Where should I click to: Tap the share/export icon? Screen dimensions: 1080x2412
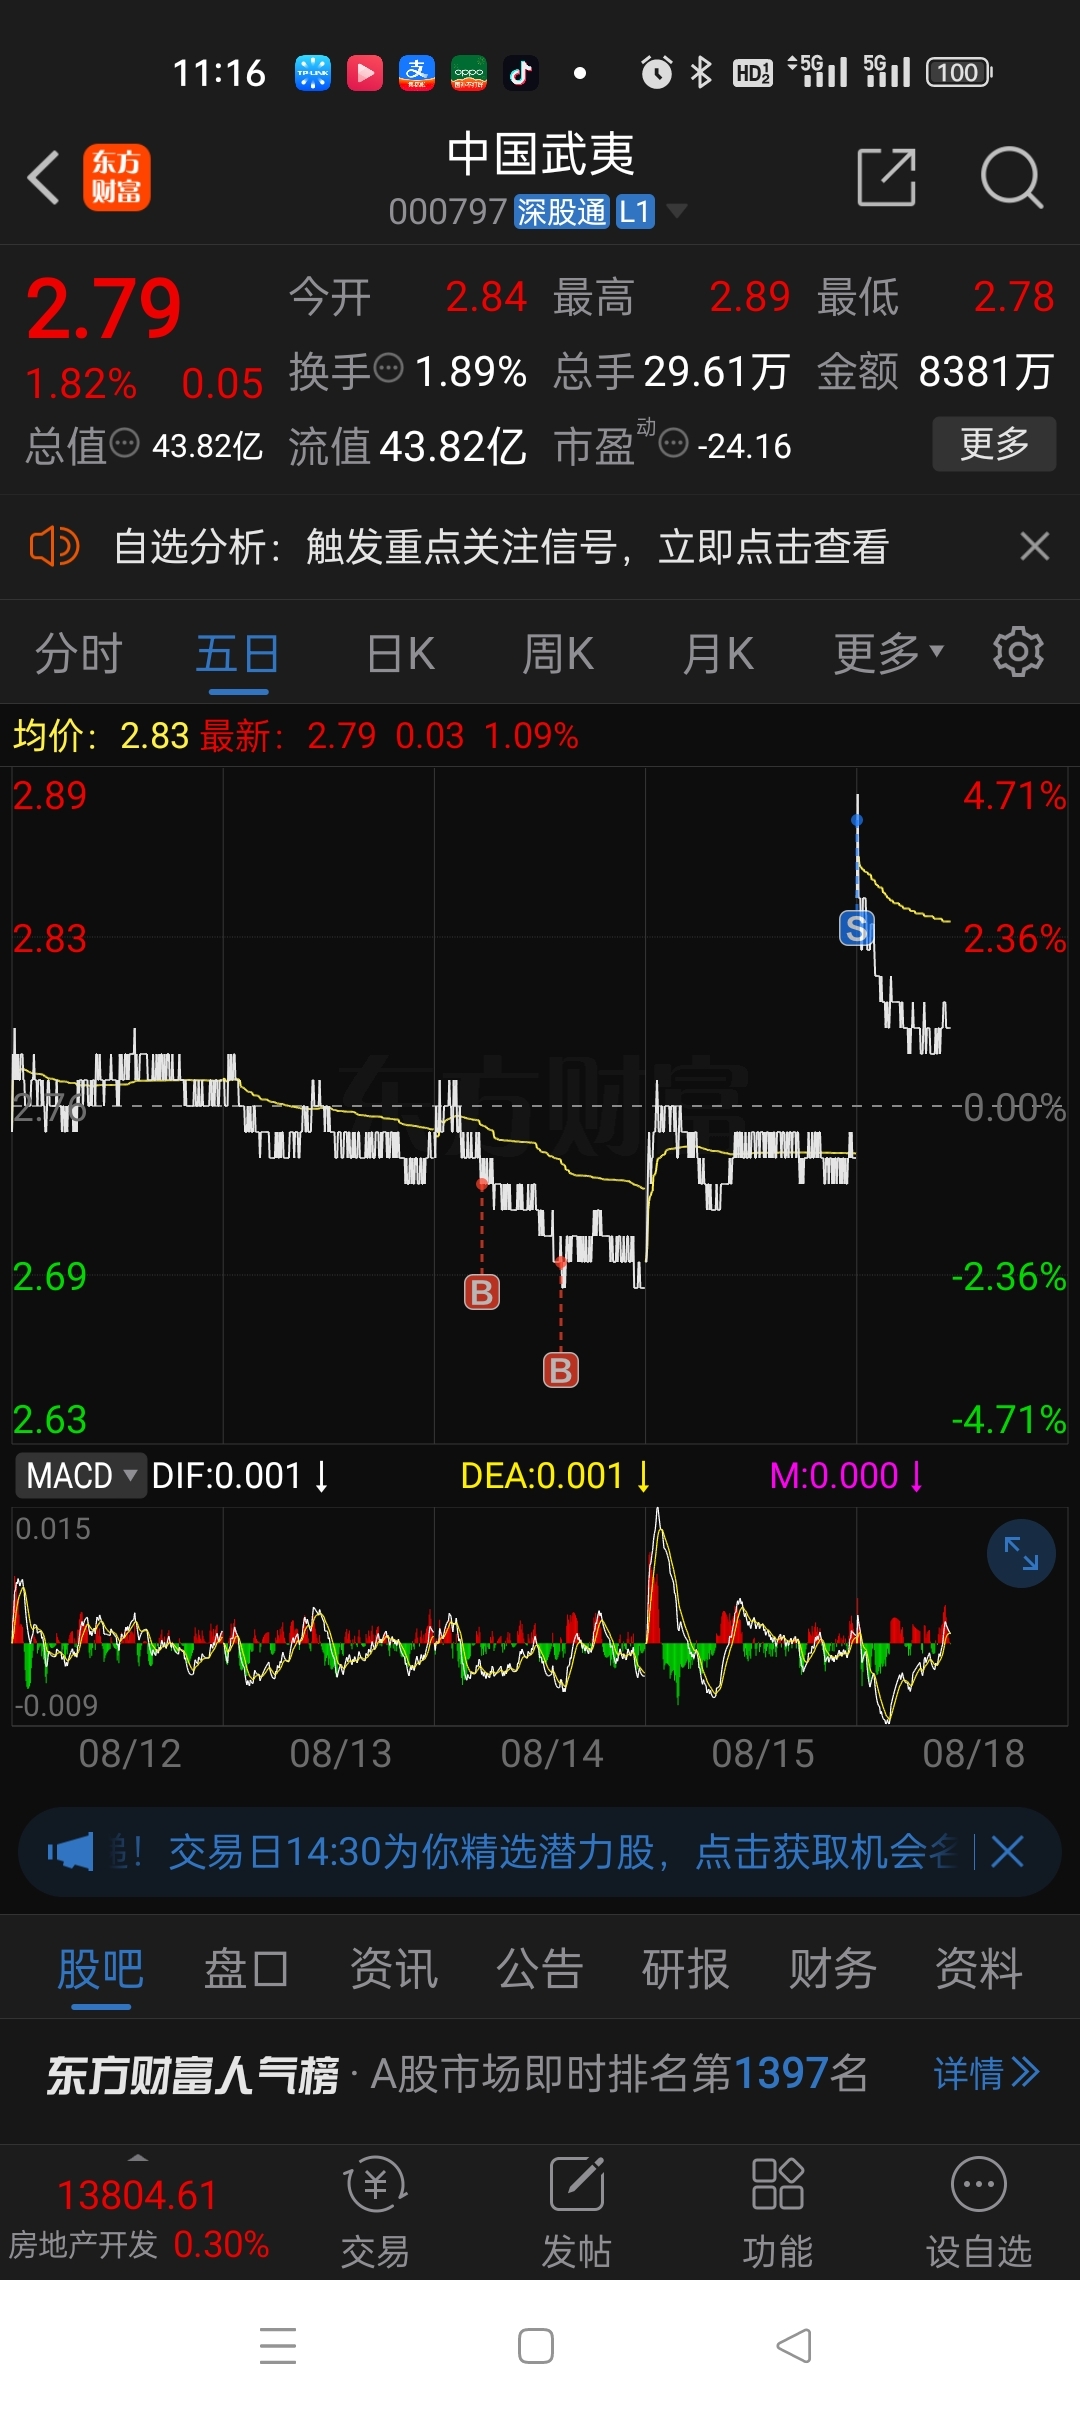pos(887,178)
